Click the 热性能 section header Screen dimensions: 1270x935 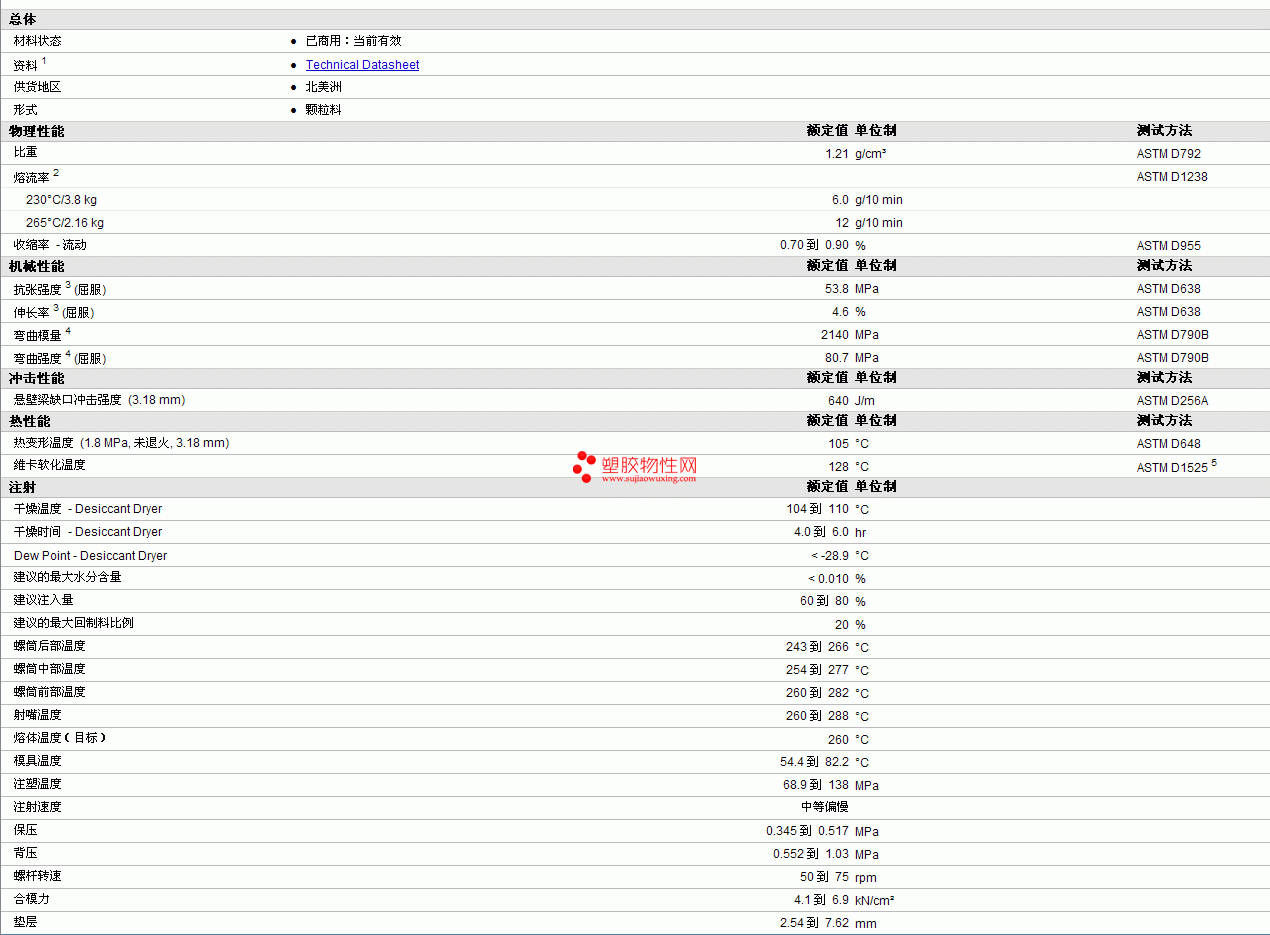pos(29,421)
